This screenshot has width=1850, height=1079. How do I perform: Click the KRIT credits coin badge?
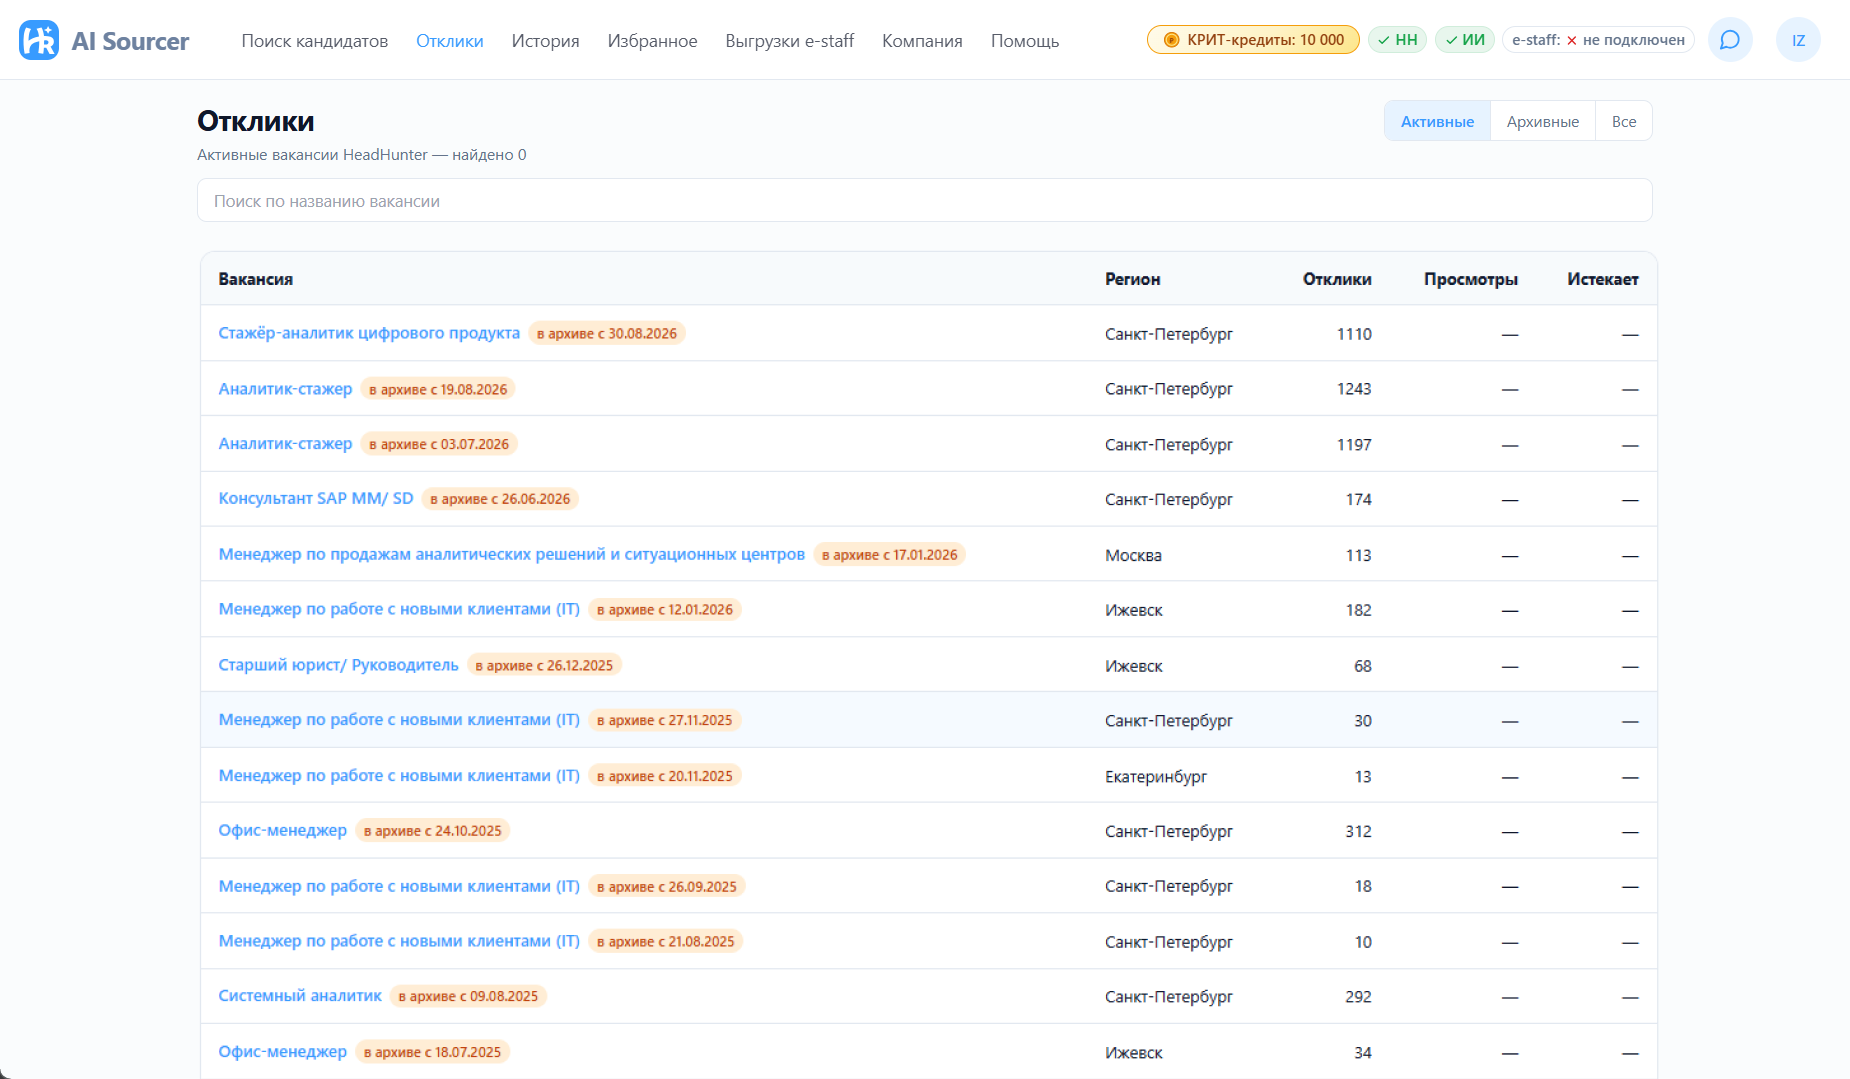[x=1253, y=40]
